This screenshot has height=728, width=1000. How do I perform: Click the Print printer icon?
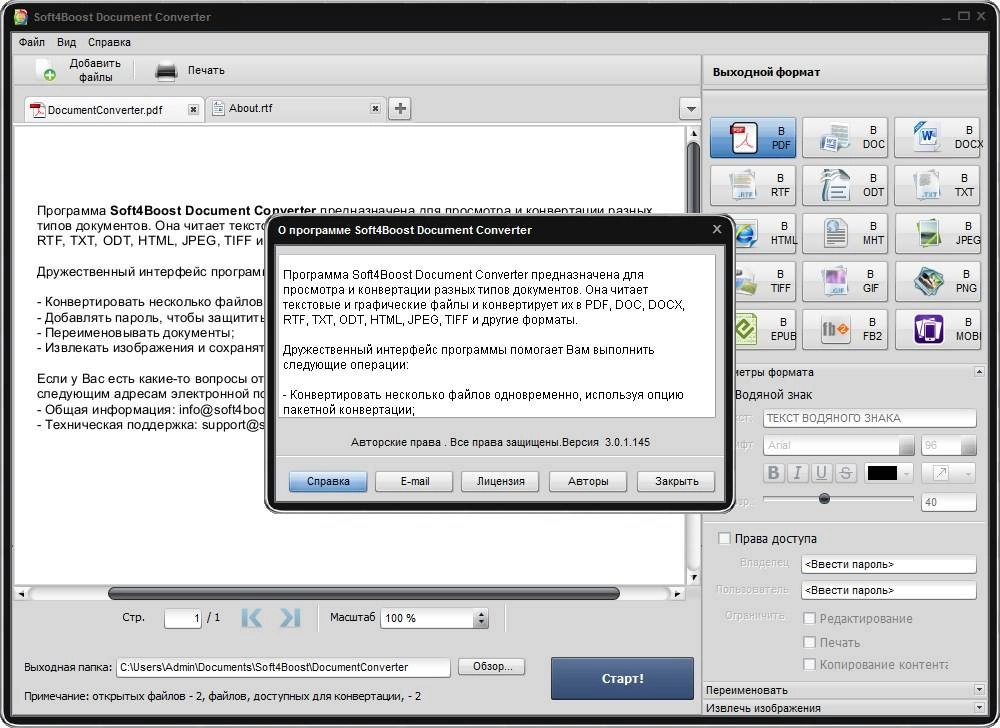(166, 71)
